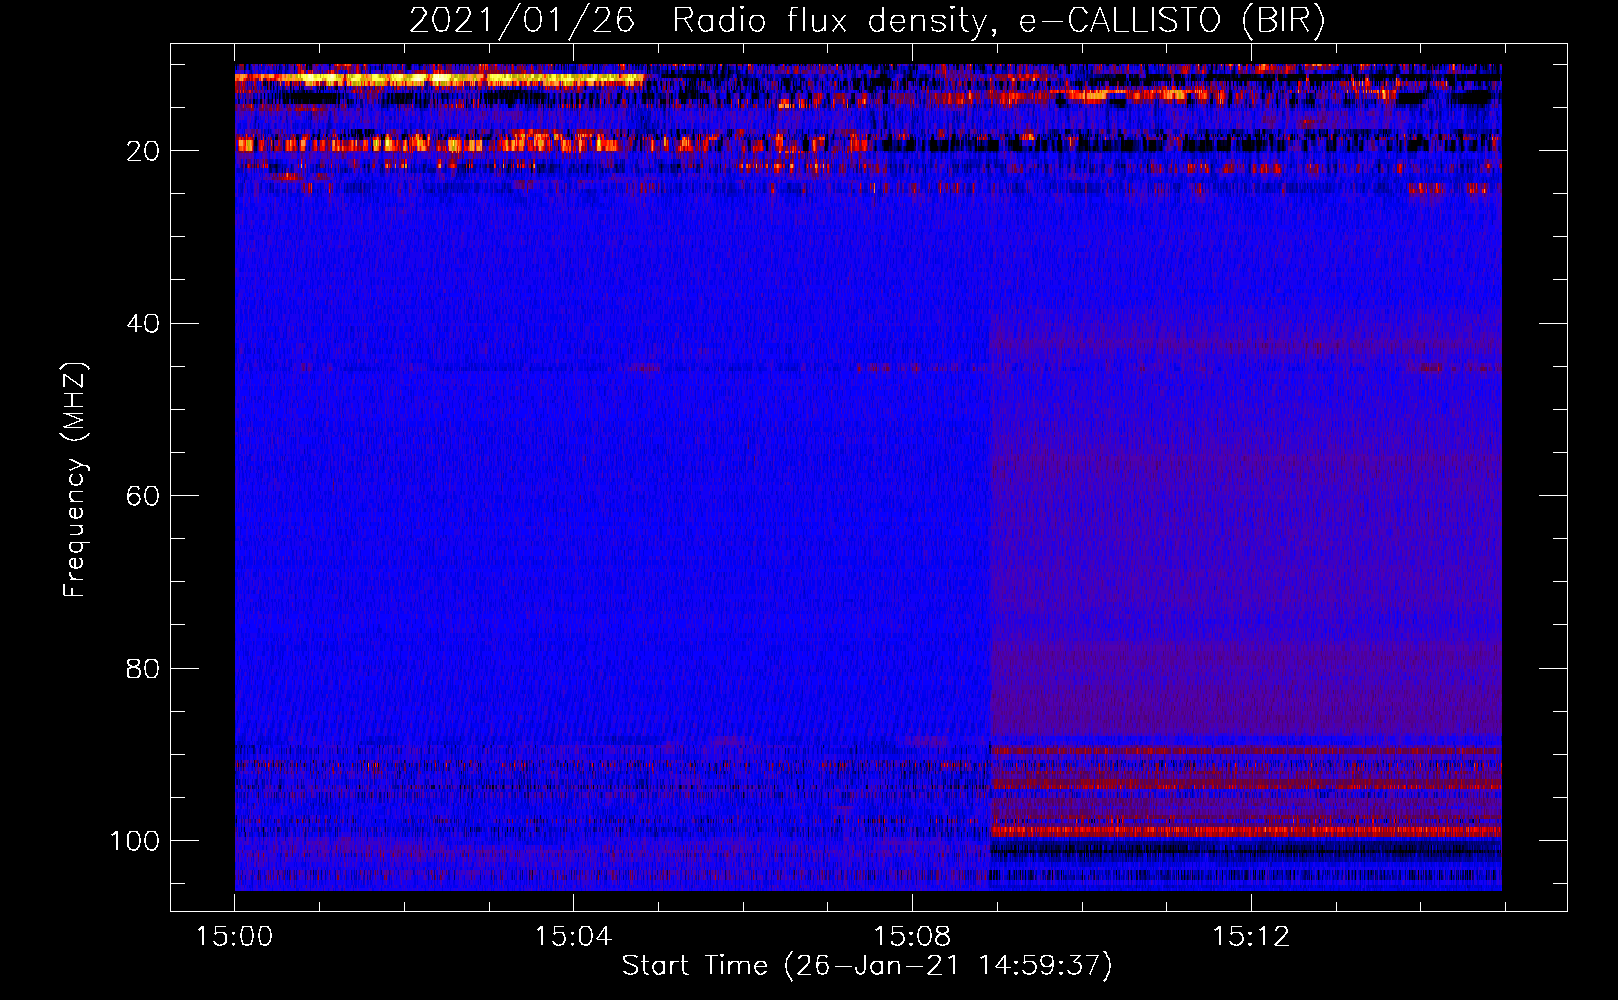
Task: Click the 40 frequency tick label
Action: [143, 324]
